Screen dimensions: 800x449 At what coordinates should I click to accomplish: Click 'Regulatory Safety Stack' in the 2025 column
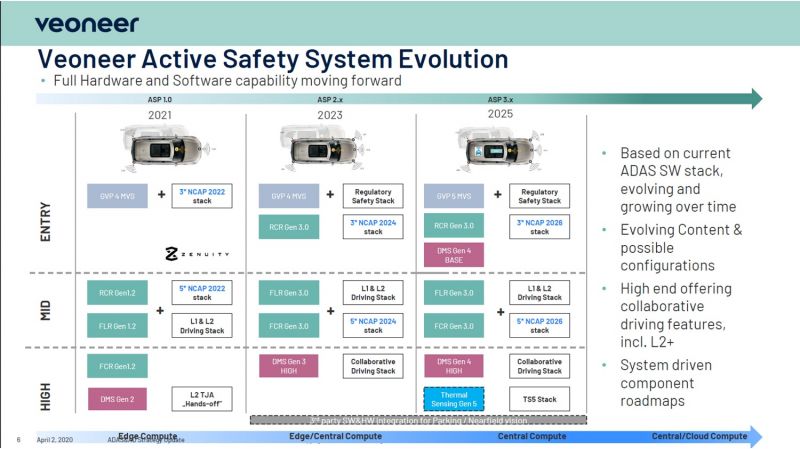pyautogui.click(x=539, y=196)
